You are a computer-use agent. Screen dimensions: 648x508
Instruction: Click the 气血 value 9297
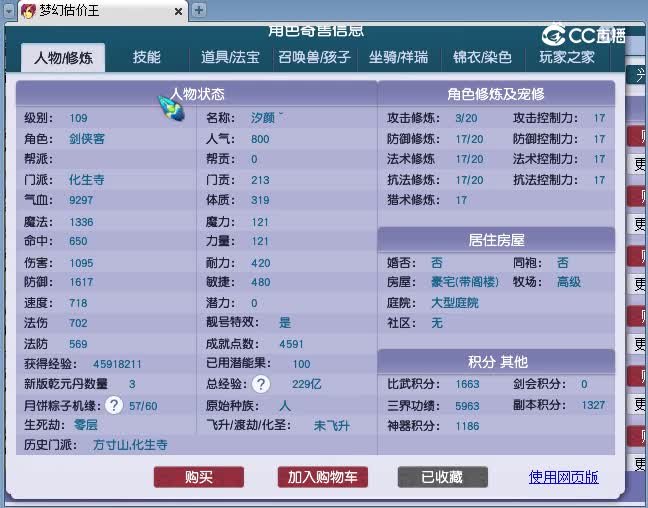[x=81, y=200]
